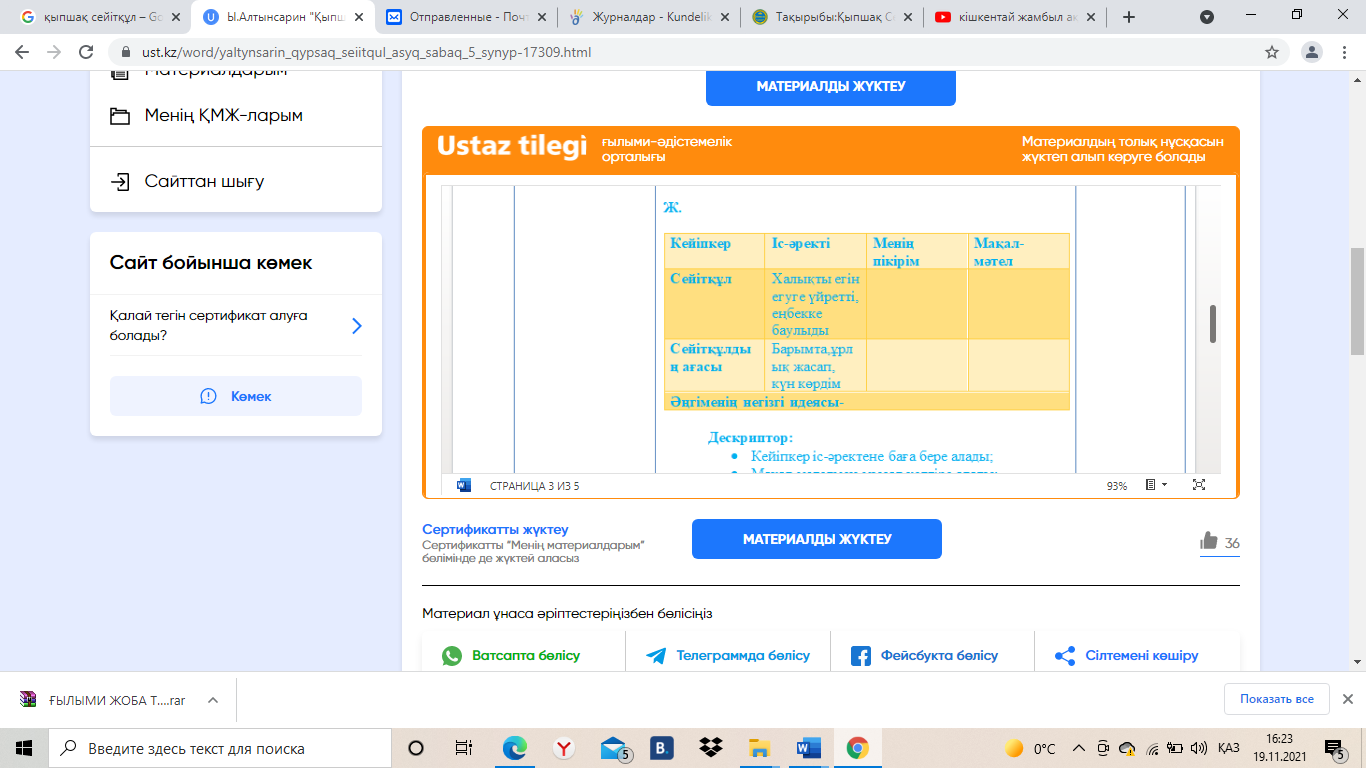Click the Сайттан шығу exit icon
Viewport: 1366px width, 768px height.
pos(120,181)
